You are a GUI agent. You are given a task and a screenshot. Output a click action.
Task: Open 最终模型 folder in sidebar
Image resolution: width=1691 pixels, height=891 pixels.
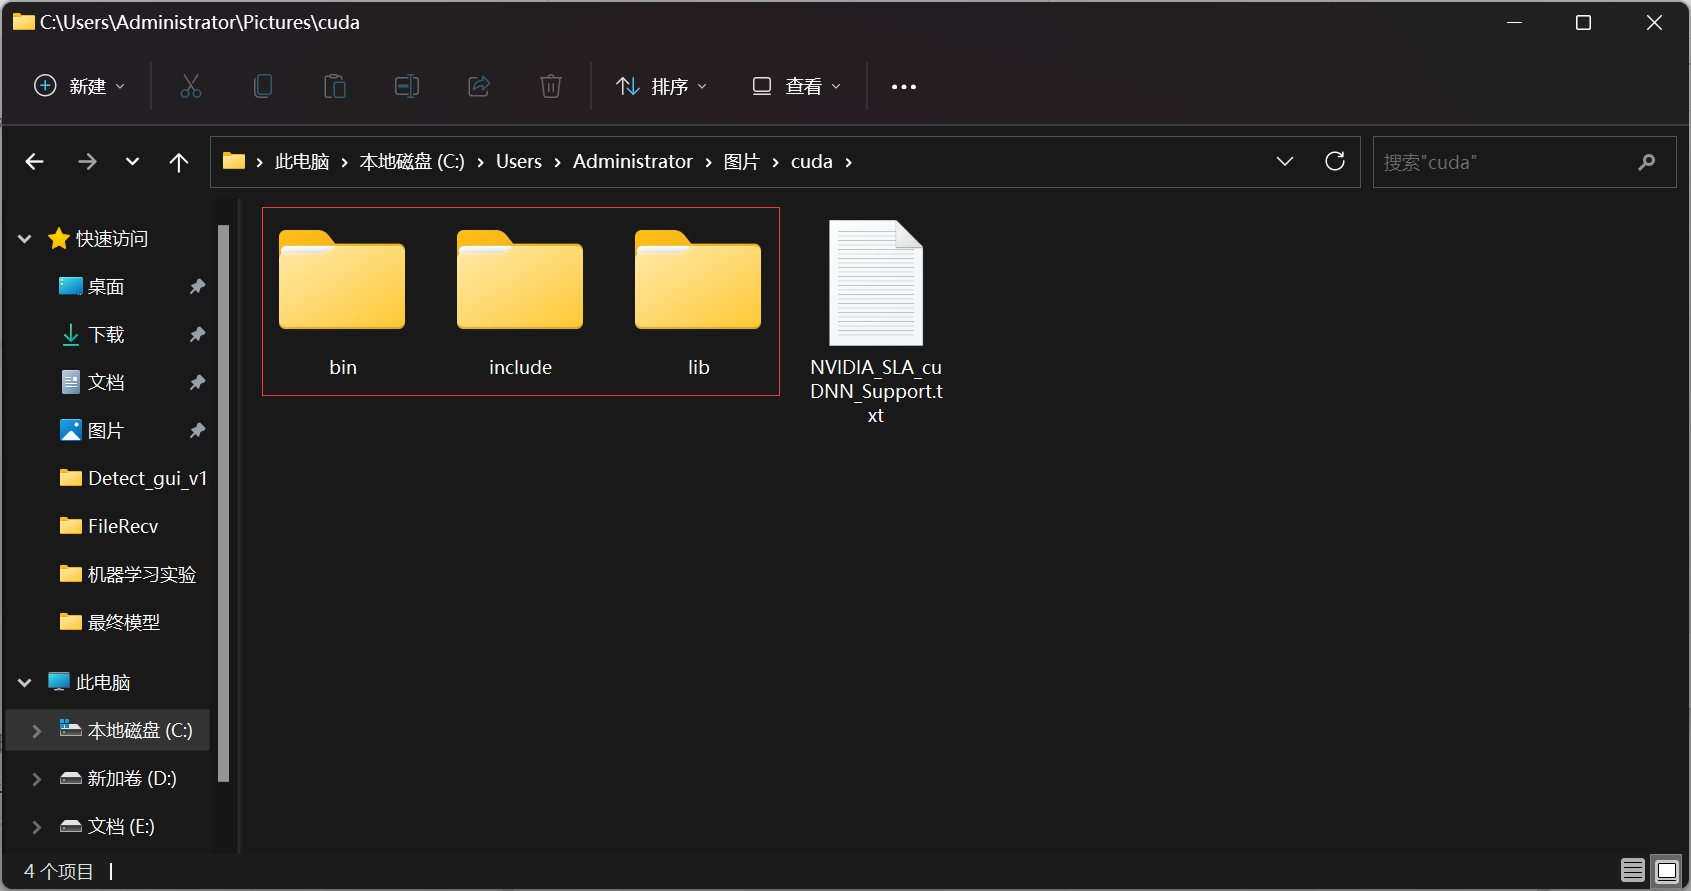click(108, 623)
